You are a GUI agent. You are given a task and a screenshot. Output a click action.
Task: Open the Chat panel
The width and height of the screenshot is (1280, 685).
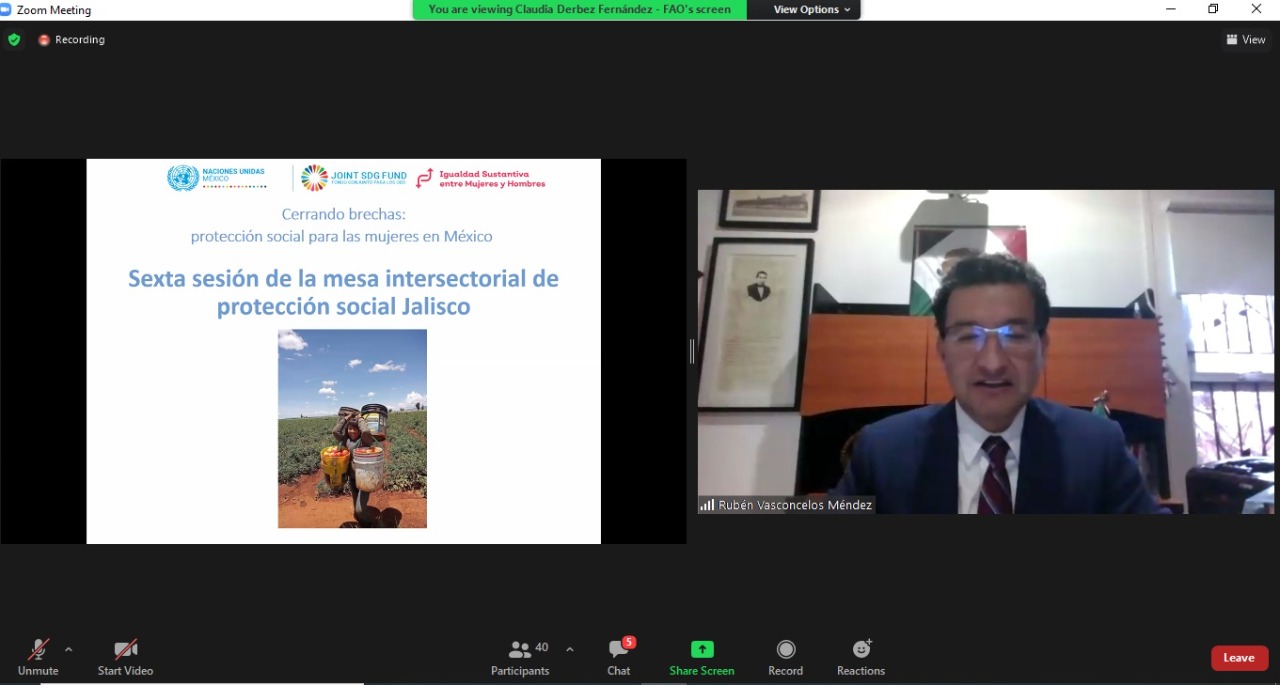[x=619, y=657]
